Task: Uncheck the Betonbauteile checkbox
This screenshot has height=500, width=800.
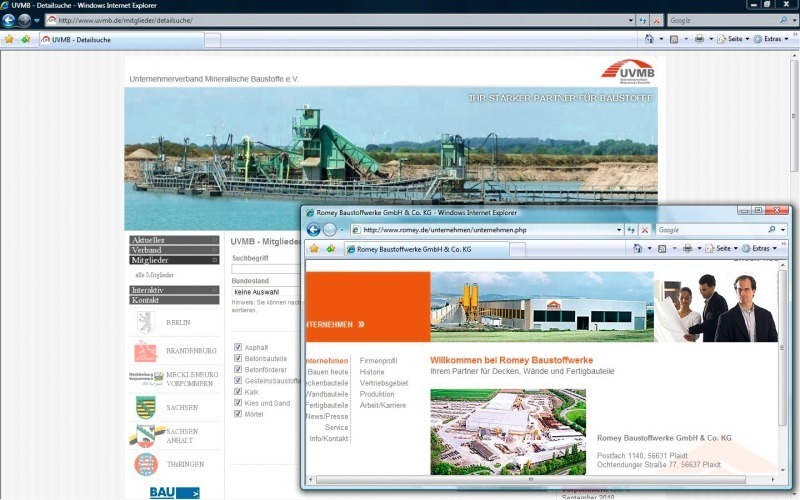Action: (238, 358)
